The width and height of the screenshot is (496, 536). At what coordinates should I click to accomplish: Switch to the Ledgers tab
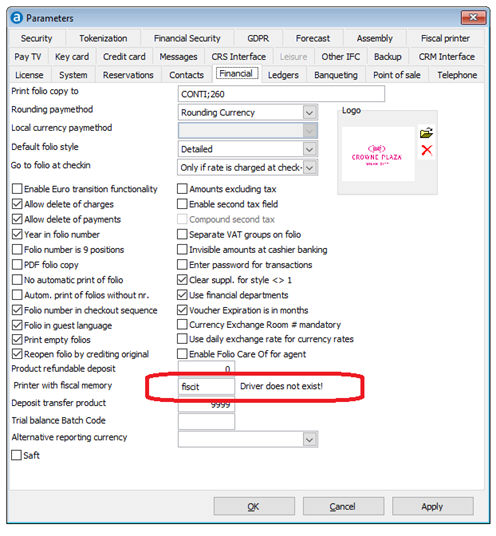(283, 75)
